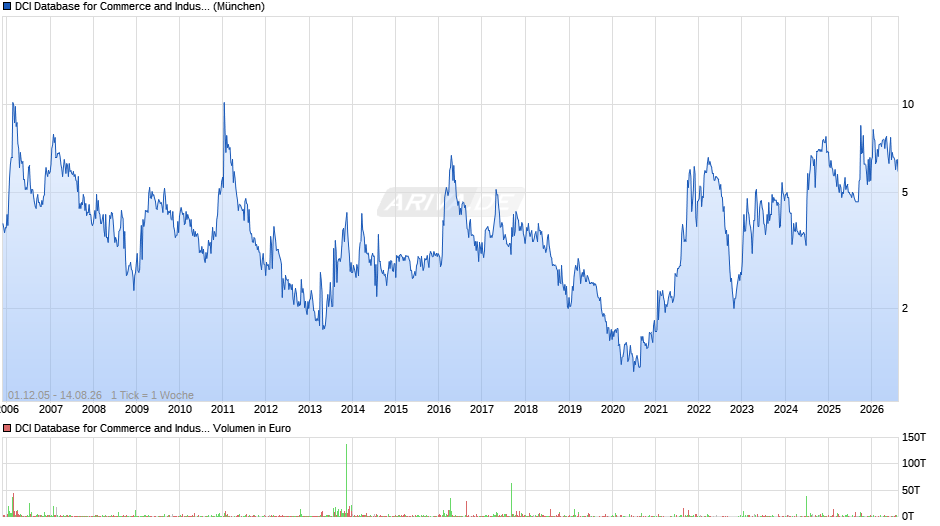Click the volume axis label 150T

point(914,437)
